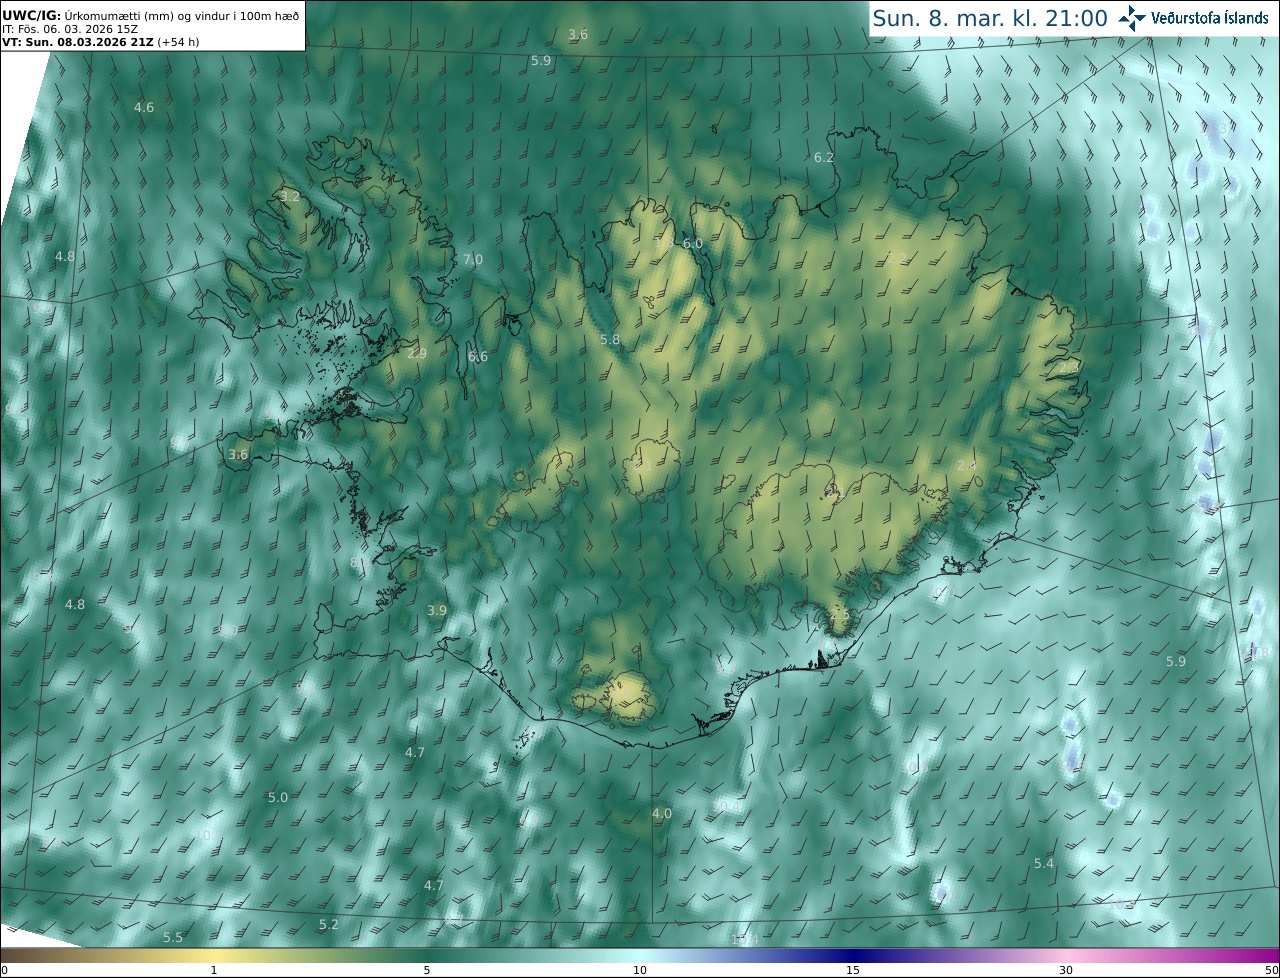Click the 5.0 value label on the map

tap(278, 797)
